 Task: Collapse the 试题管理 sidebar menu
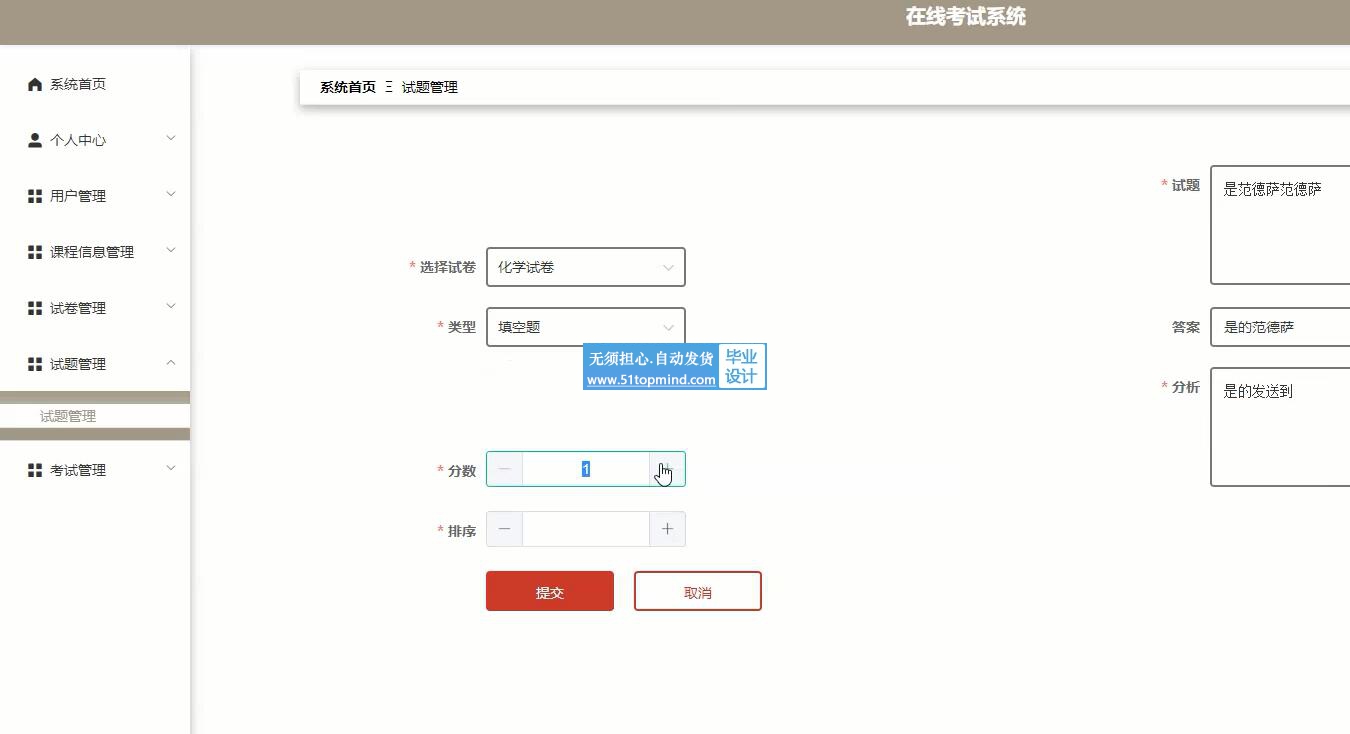click(170, 363)
